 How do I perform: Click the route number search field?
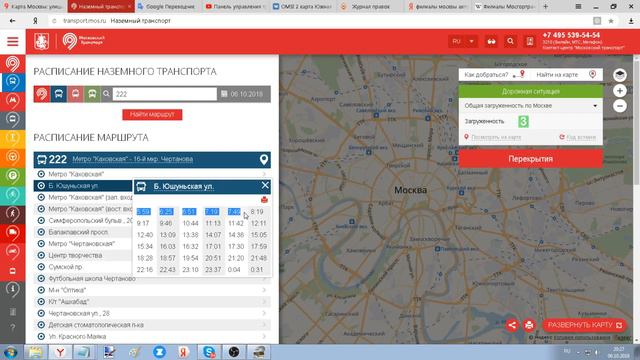point(164,94)
